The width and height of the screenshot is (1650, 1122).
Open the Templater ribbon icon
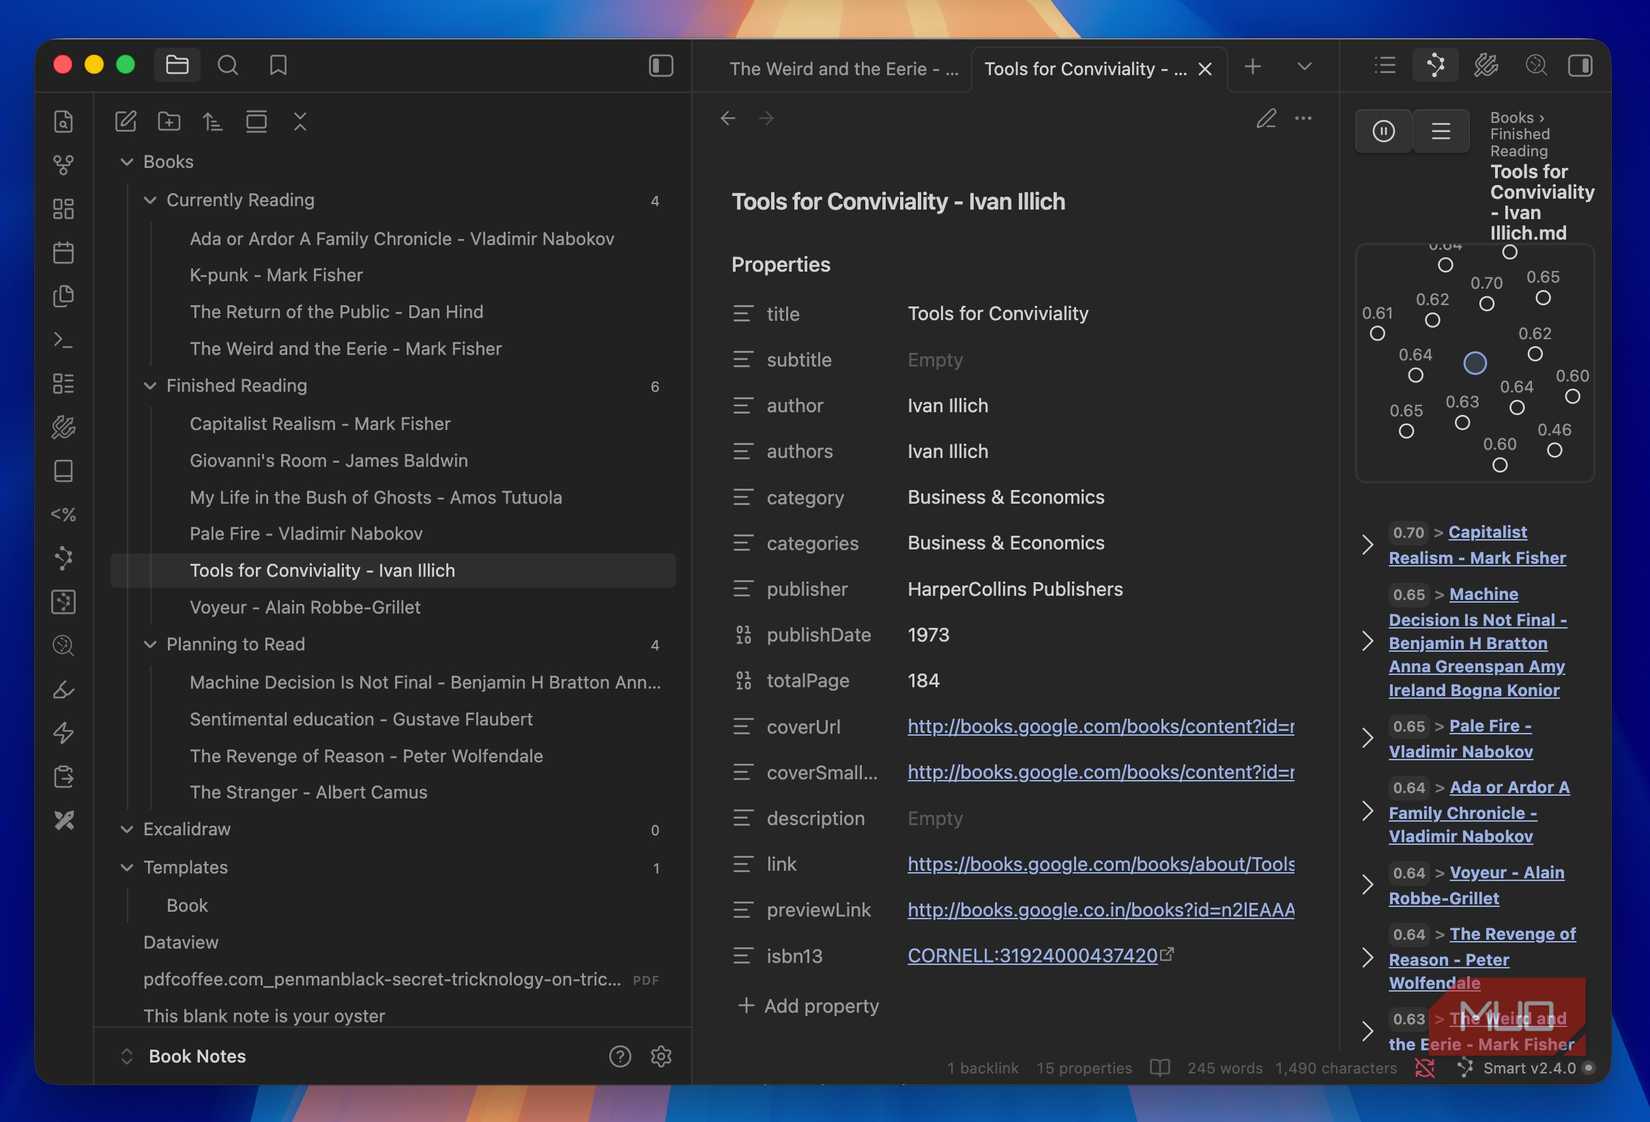(63, 514)
